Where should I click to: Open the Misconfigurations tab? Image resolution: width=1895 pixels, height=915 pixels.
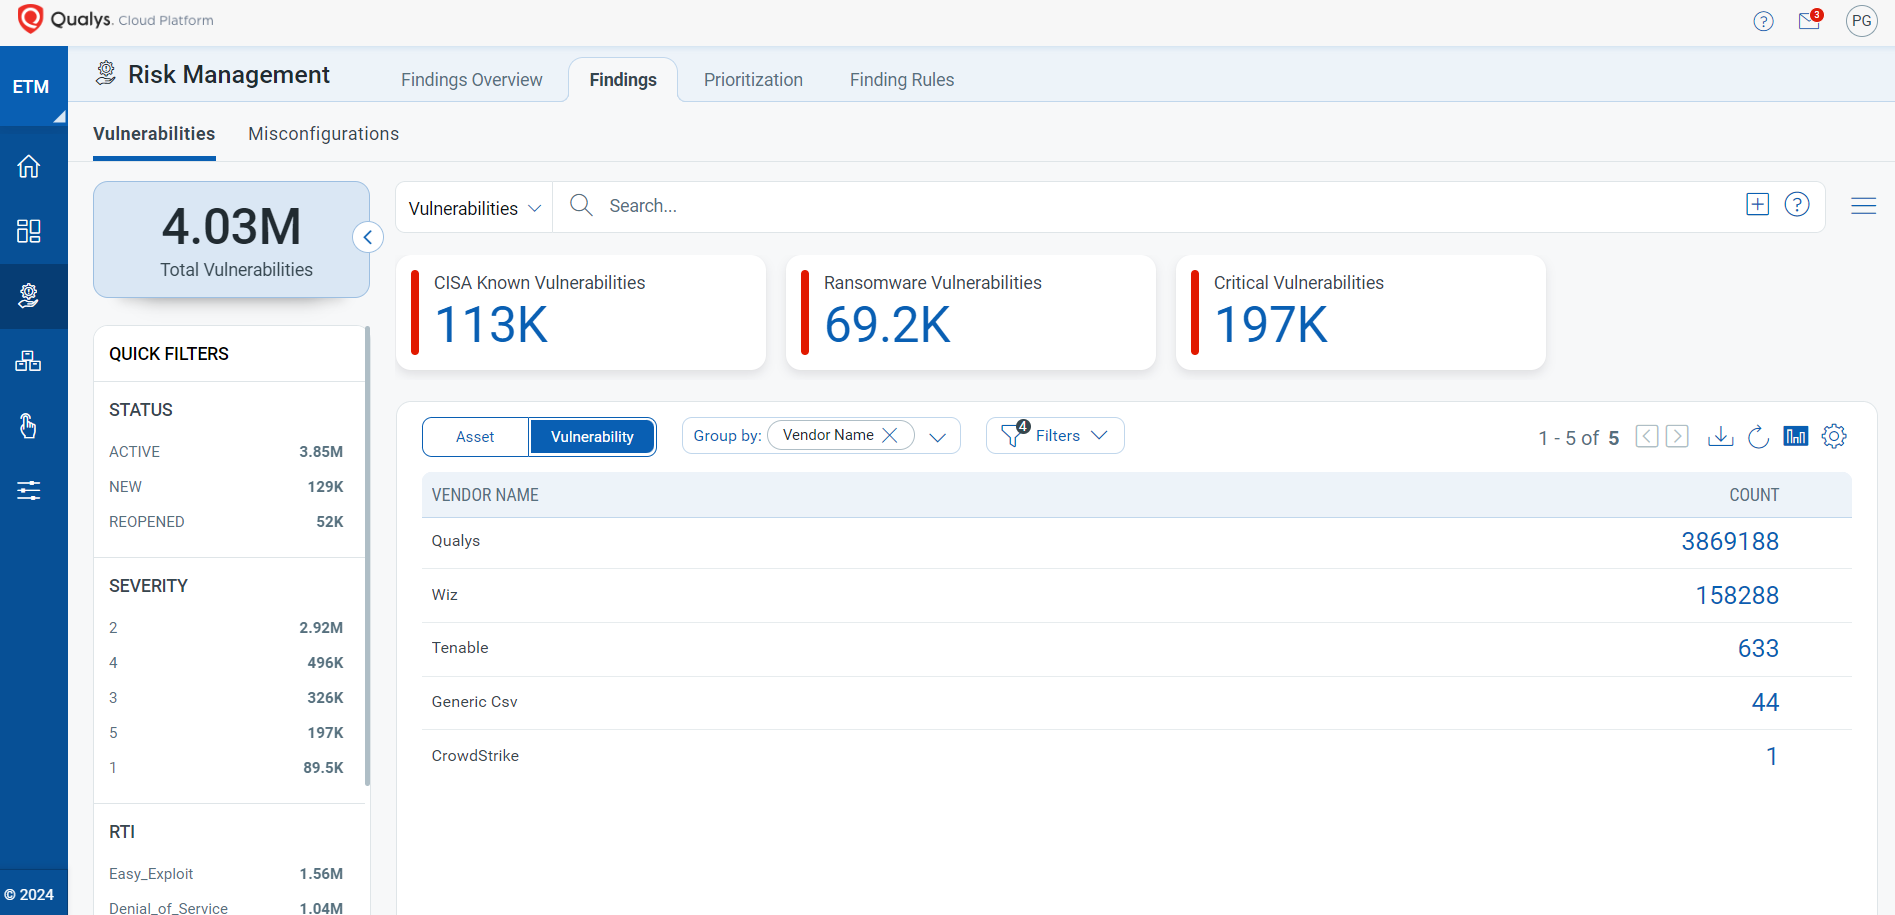(x=323, y=134)
